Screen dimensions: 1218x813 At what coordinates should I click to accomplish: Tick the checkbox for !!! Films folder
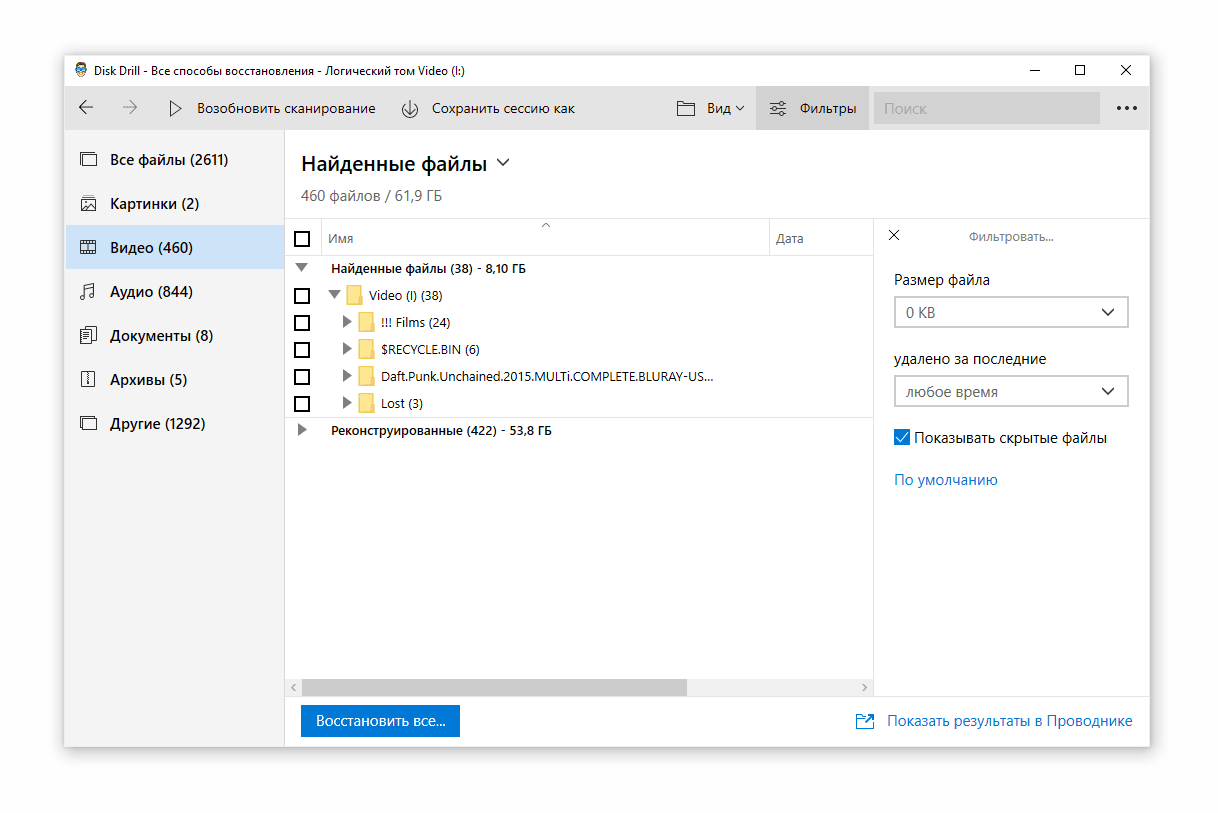pyautogui.click(x=302, y=323)
